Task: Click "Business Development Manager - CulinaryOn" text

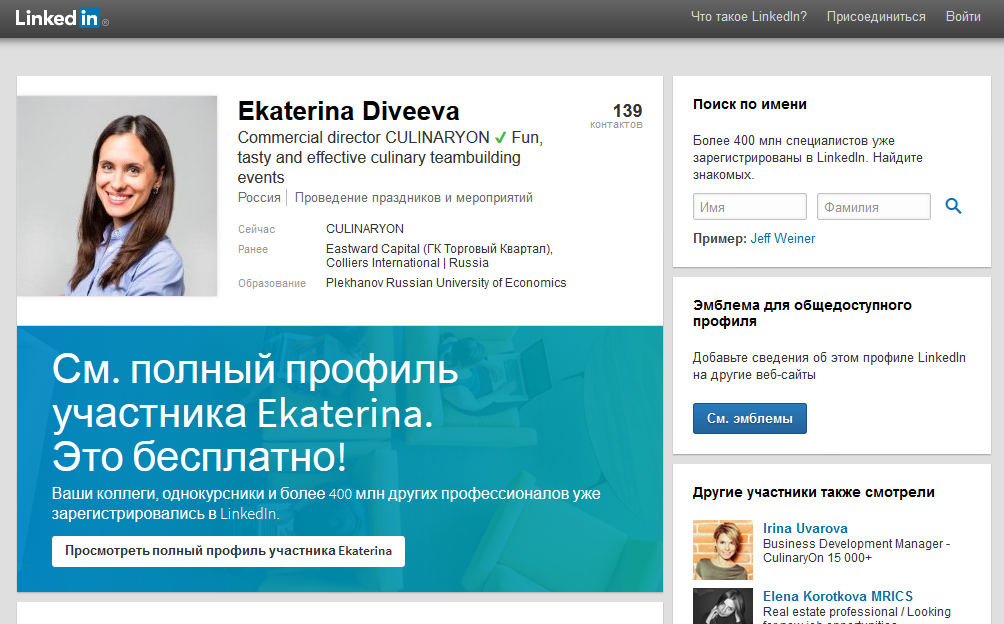Action: 856,550
